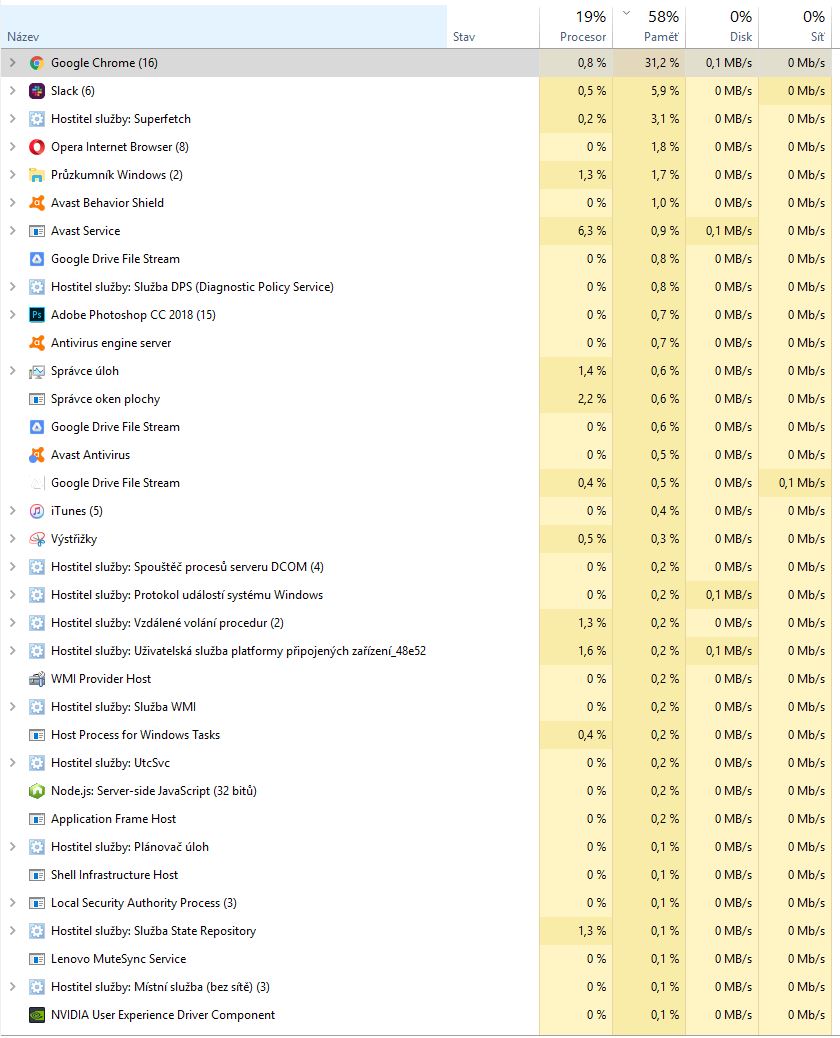This screenshot has width=840, height=1038.
Task: Click the Opera Internet Browser icon
Action: [x=37, y=147]
